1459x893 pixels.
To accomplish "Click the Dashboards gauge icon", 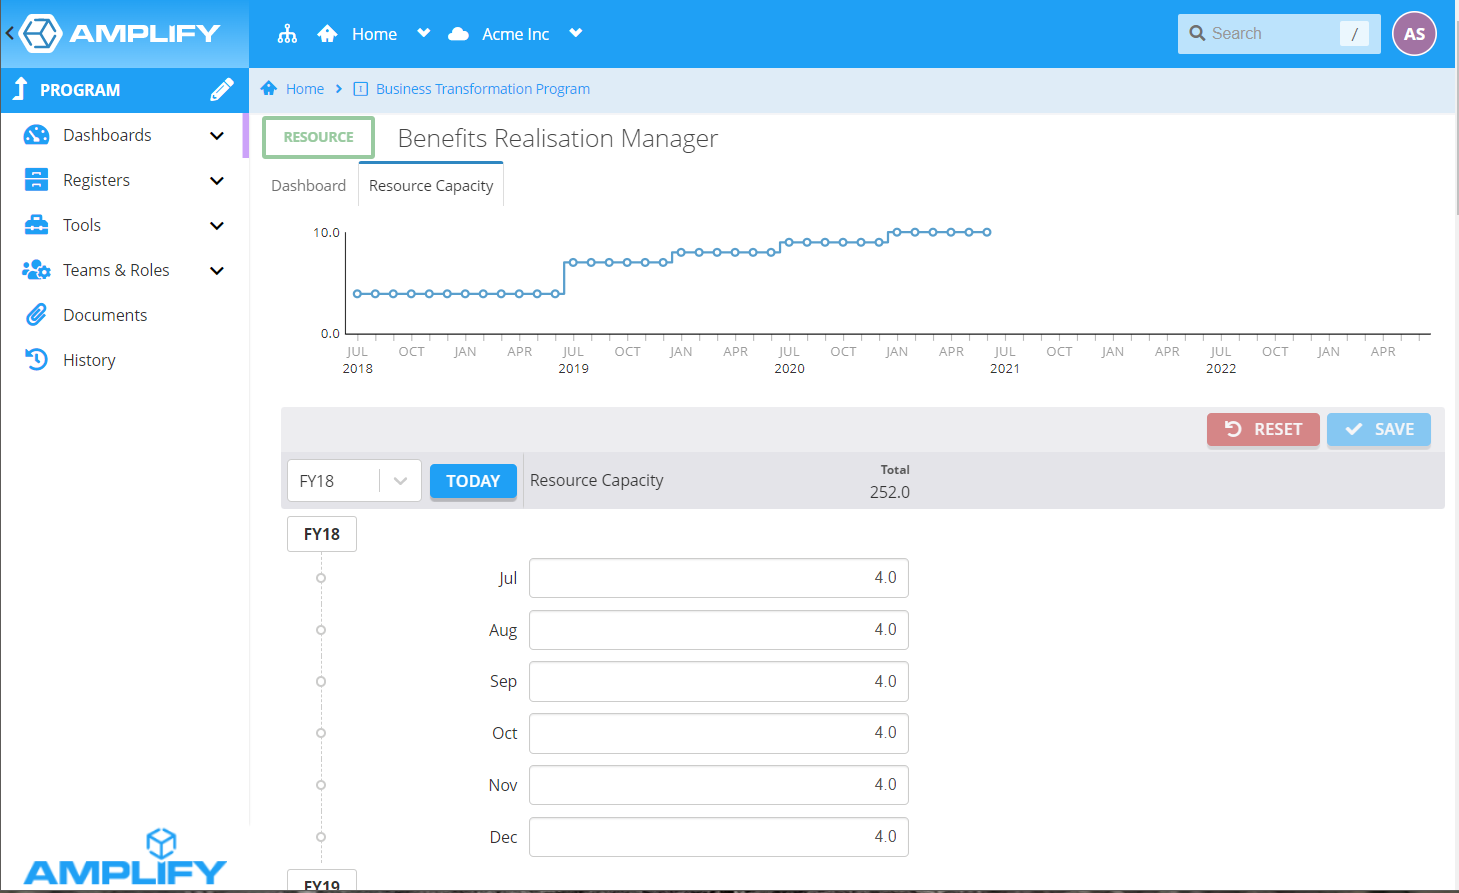I will 36,135.
